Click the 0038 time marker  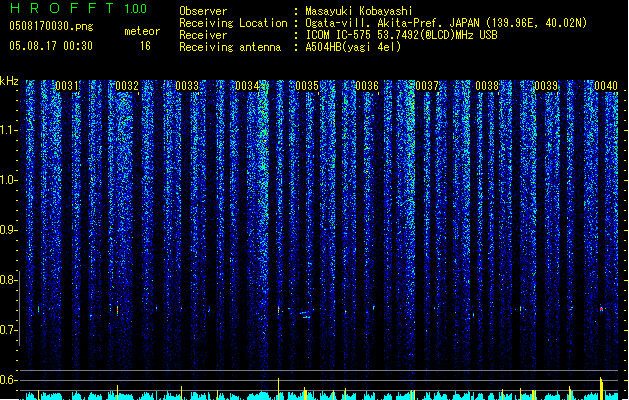point(487,86)
